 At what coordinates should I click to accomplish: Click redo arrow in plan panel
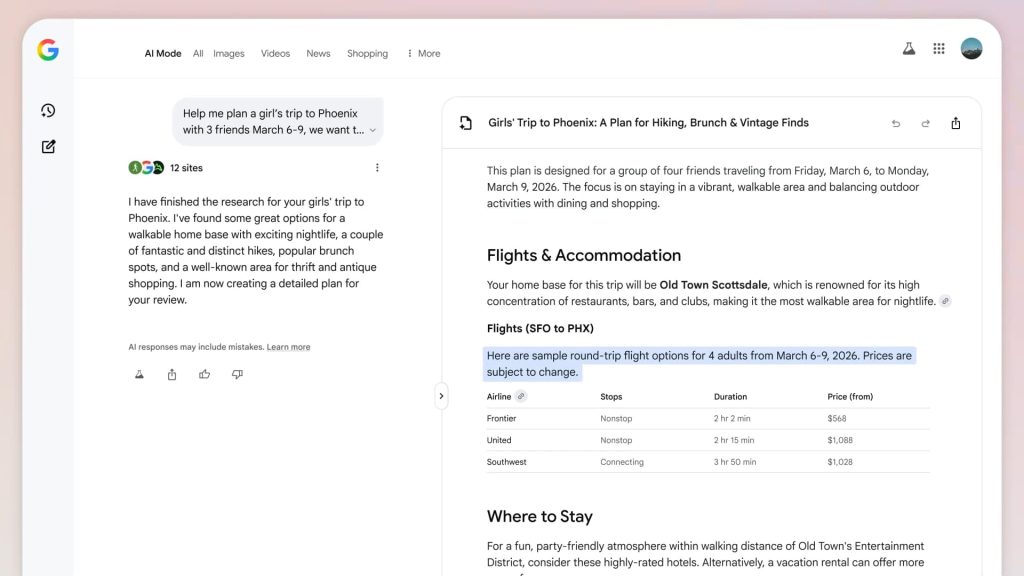(926, 124)
